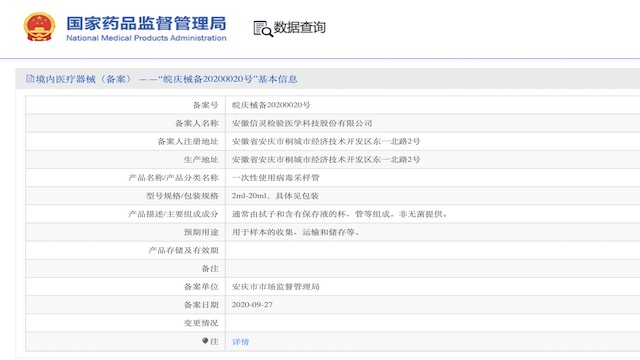Open the 详情 link

pos(240,342)
